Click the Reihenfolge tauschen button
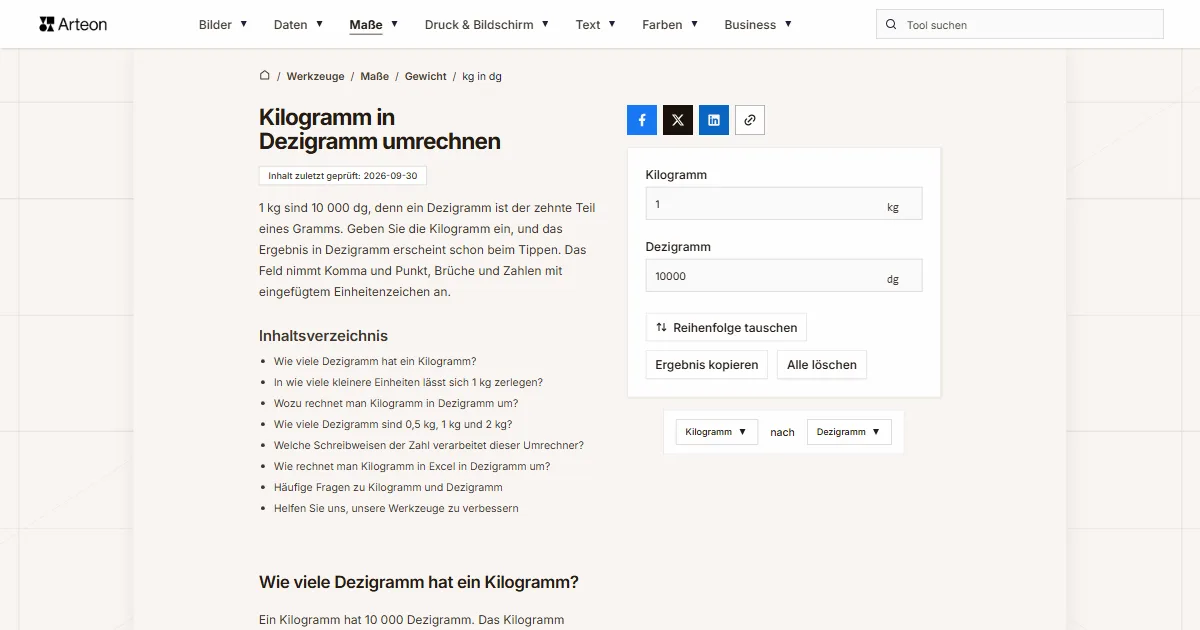The height and width of the screenshot is (630, 1200). 726,327
